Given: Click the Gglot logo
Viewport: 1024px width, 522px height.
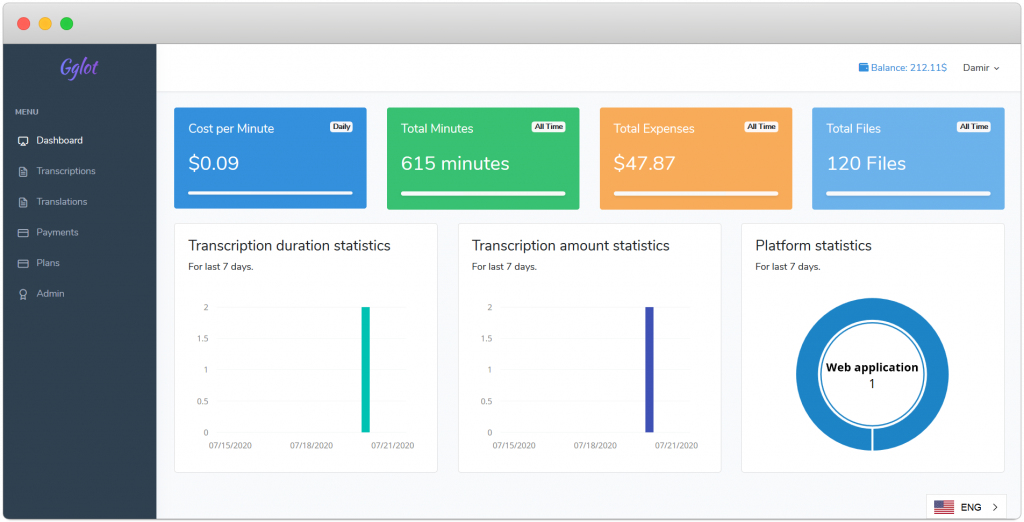Looking at the screenshot, I should coord(79,68).
